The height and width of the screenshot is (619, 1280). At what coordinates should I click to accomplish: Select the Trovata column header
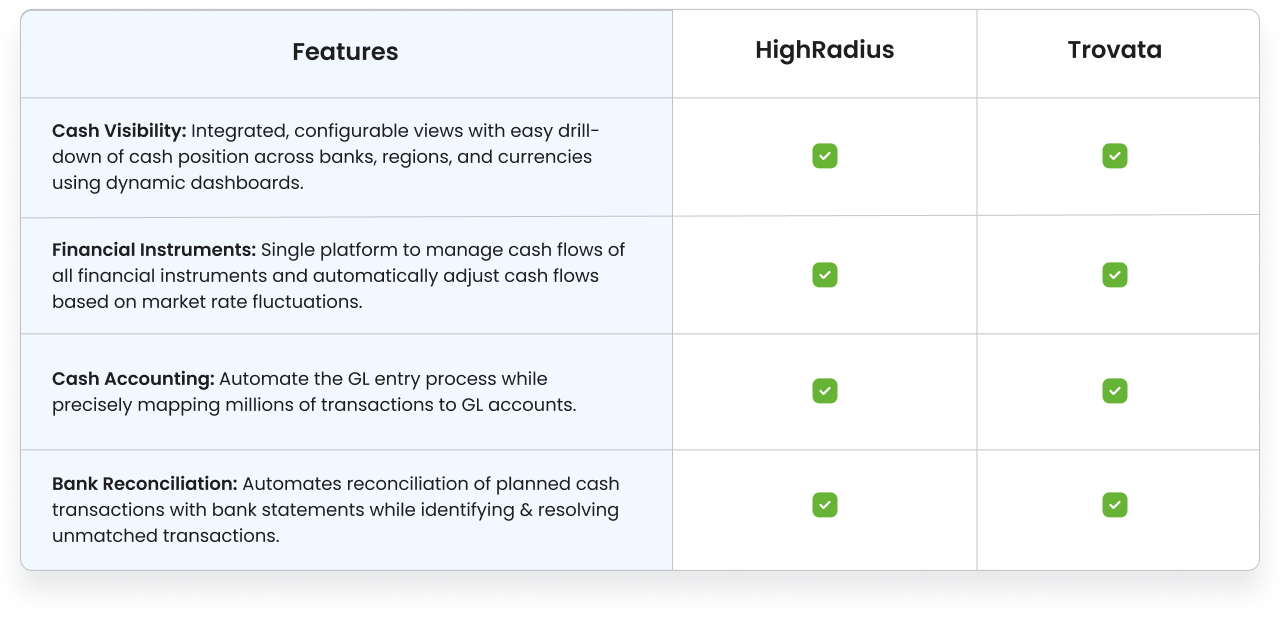tap(1115, 50)
